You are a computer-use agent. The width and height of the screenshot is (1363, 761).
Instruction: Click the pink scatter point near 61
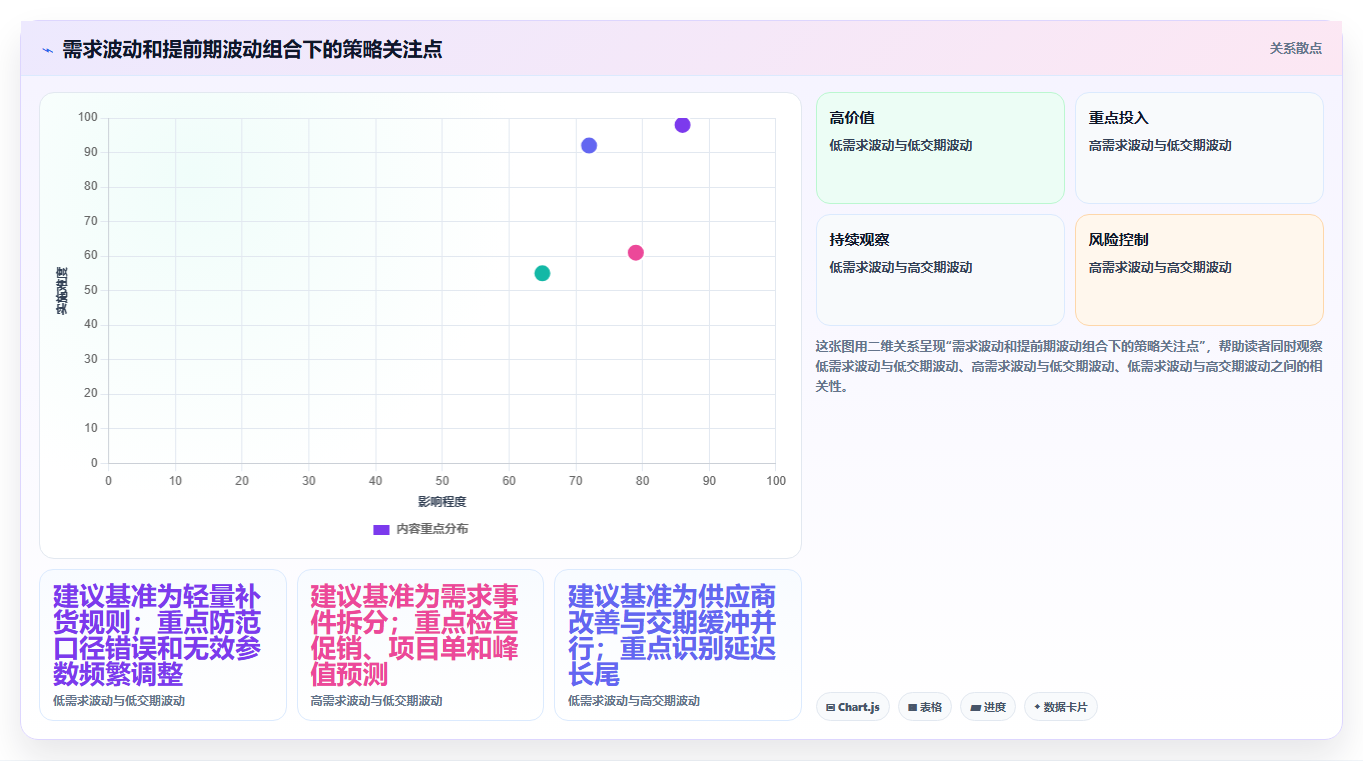click(635, 253)
